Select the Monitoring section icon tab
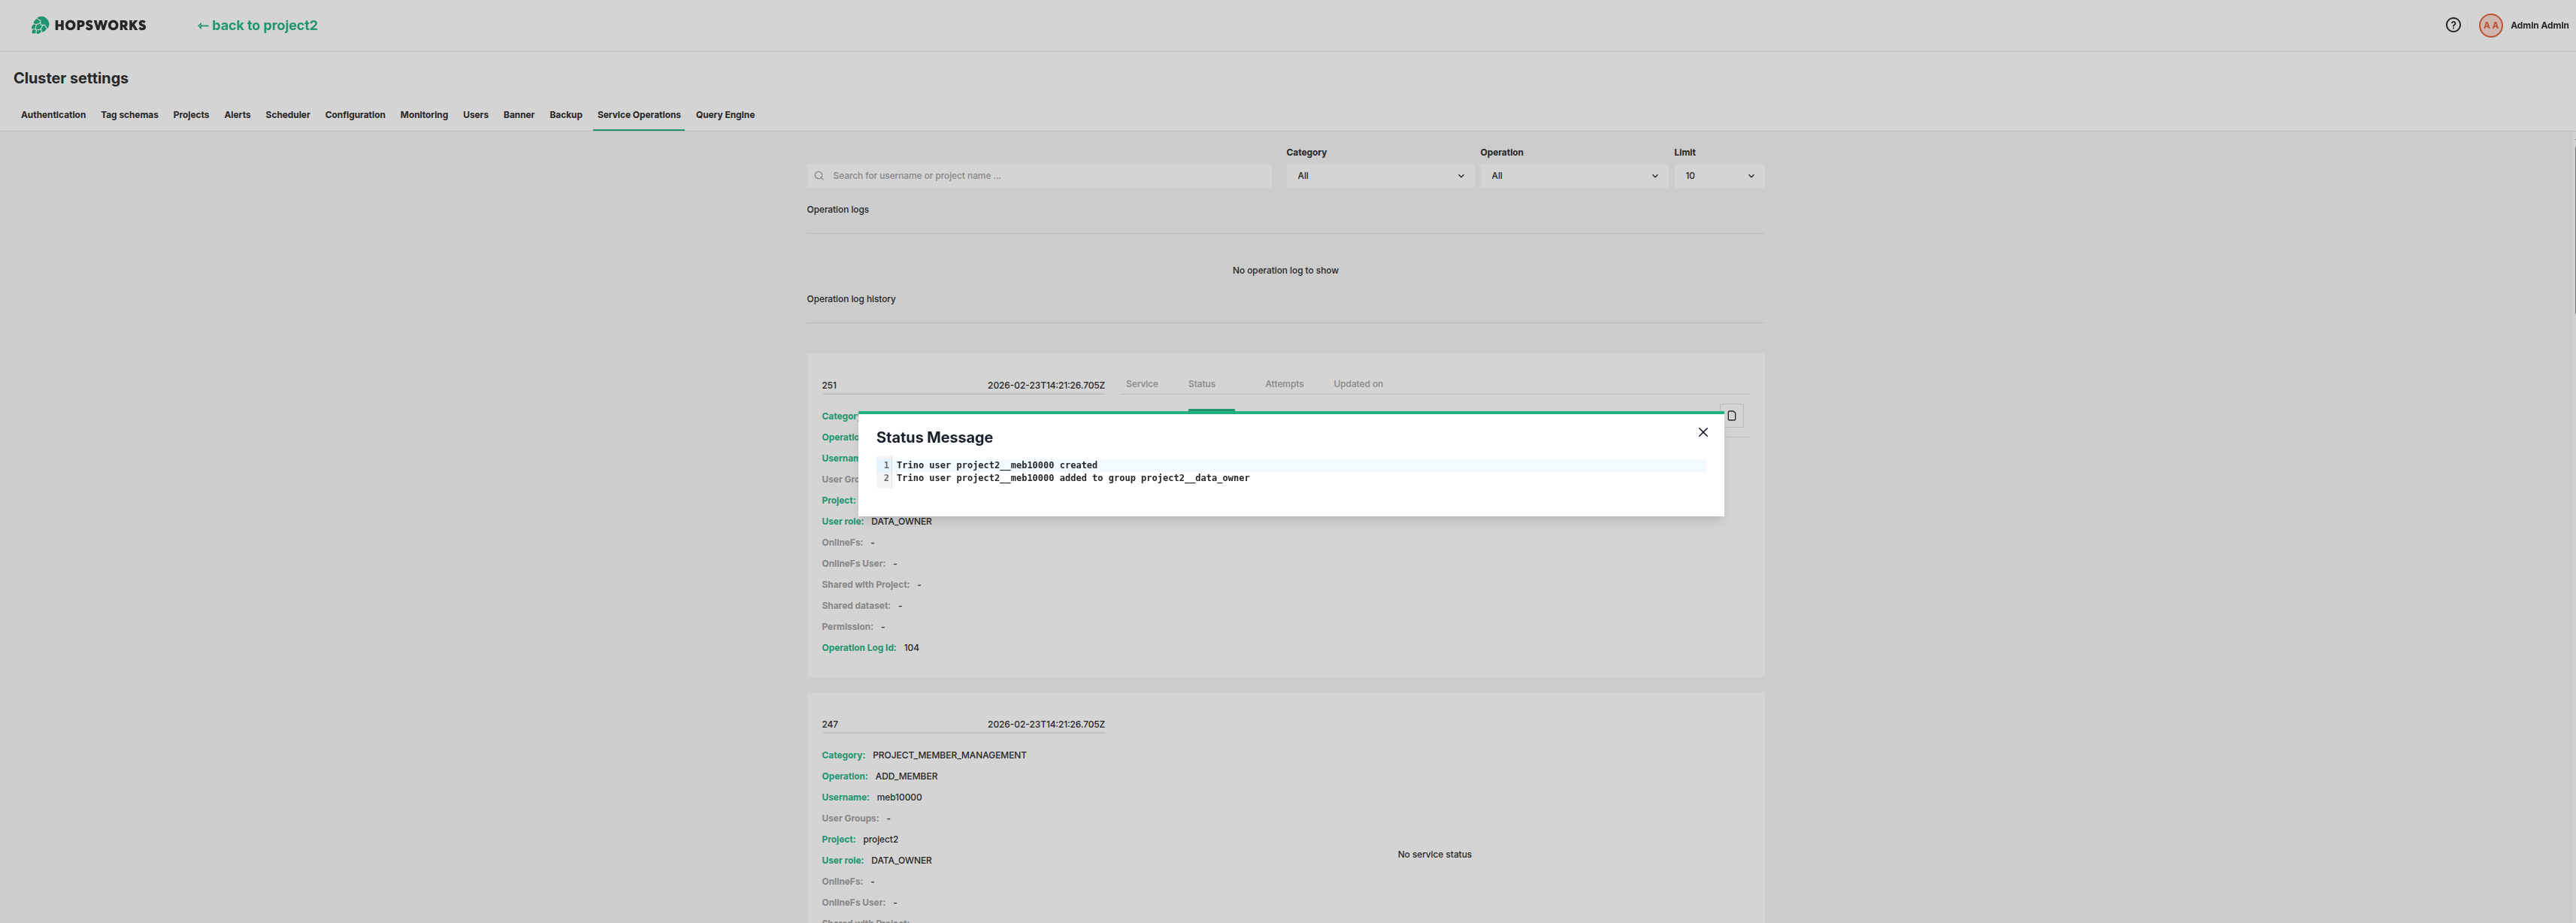 tap(423, 115)
